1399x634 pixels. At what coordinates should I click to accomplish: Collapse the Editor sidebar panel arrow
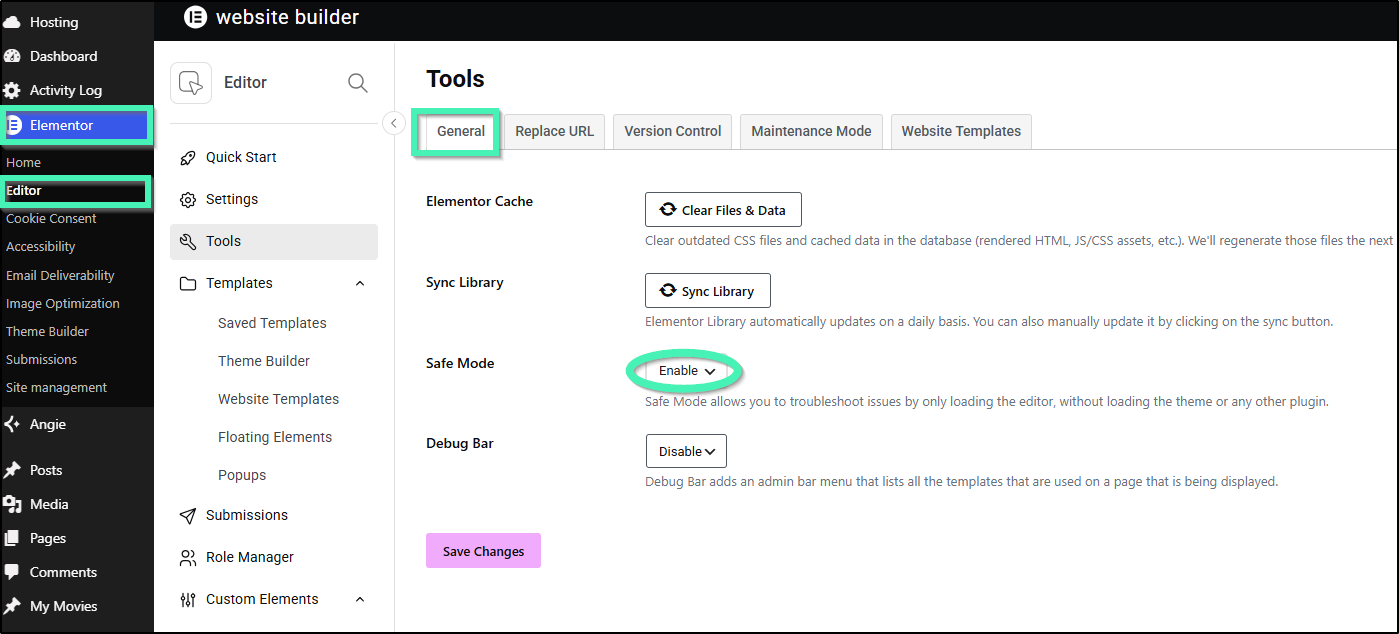coord(394,123)
